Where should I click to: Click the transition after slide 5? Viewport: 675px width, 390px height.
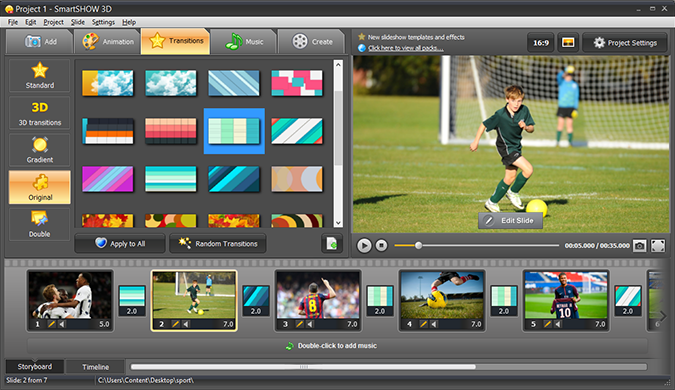click(x=628, y=300)
